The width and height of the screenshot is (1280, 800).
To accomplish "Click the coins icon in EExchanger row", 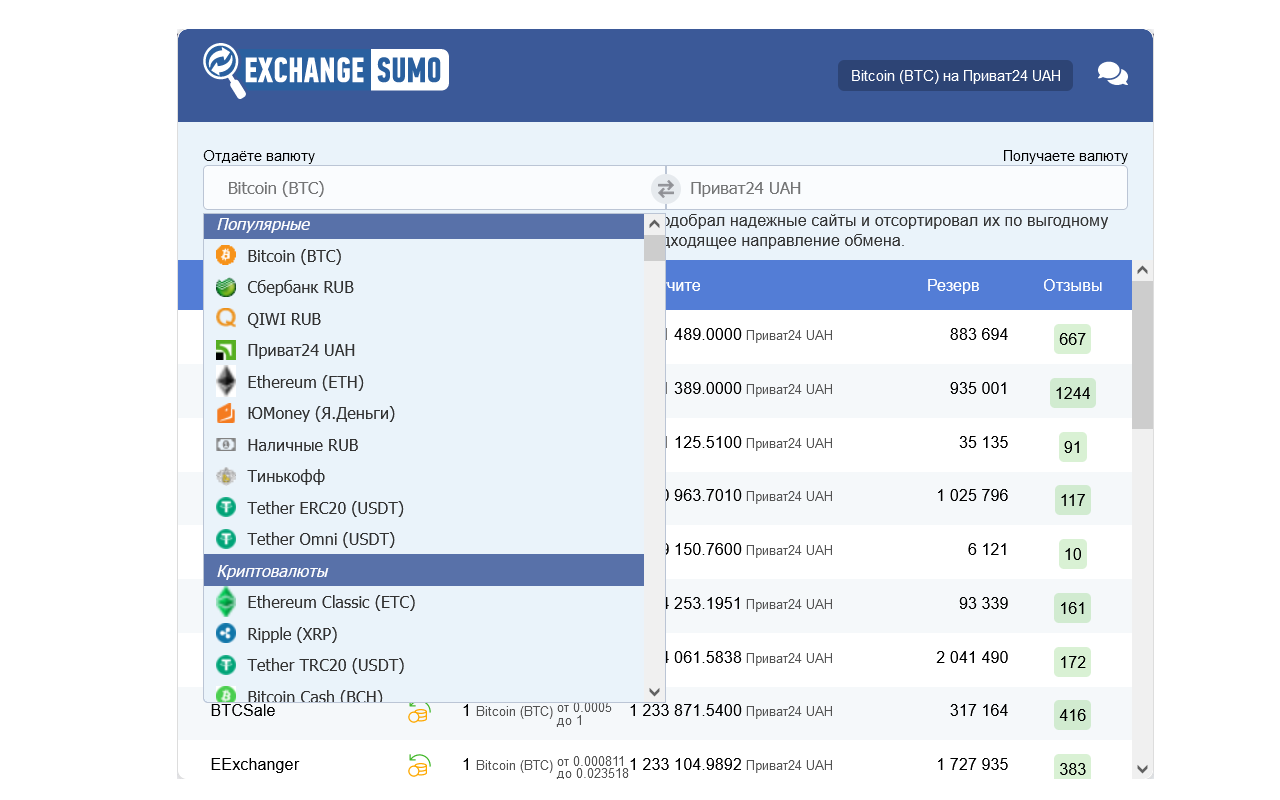I will (x=418, y=765).
